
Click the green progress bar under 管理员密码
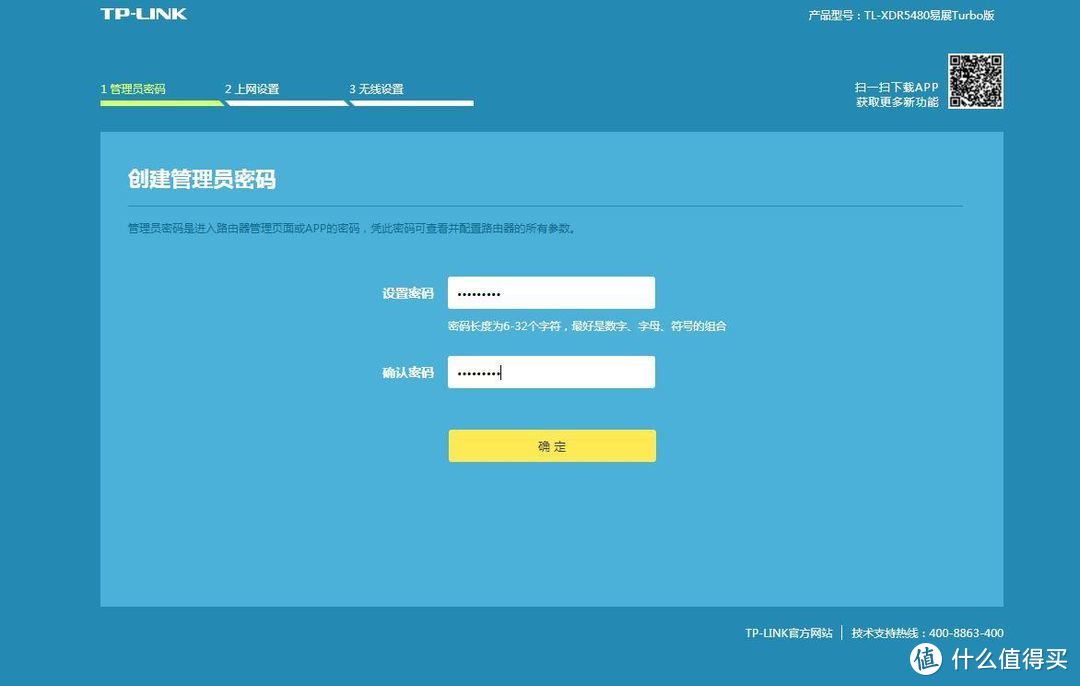click(x=162, y=102)
